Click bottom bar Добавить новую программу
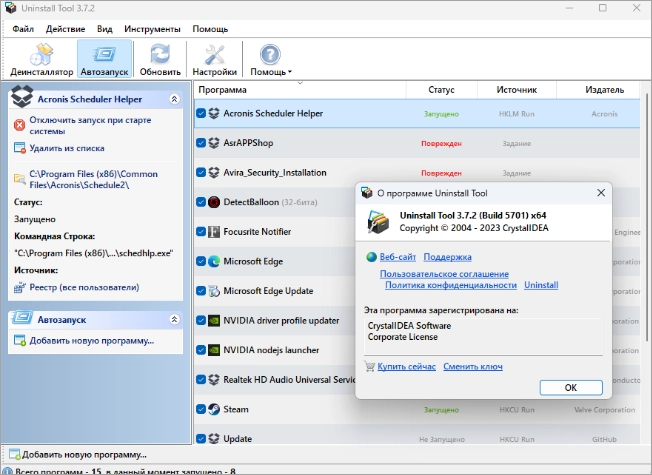The height and width of the screenshot is (475, 652). (84, 455)
